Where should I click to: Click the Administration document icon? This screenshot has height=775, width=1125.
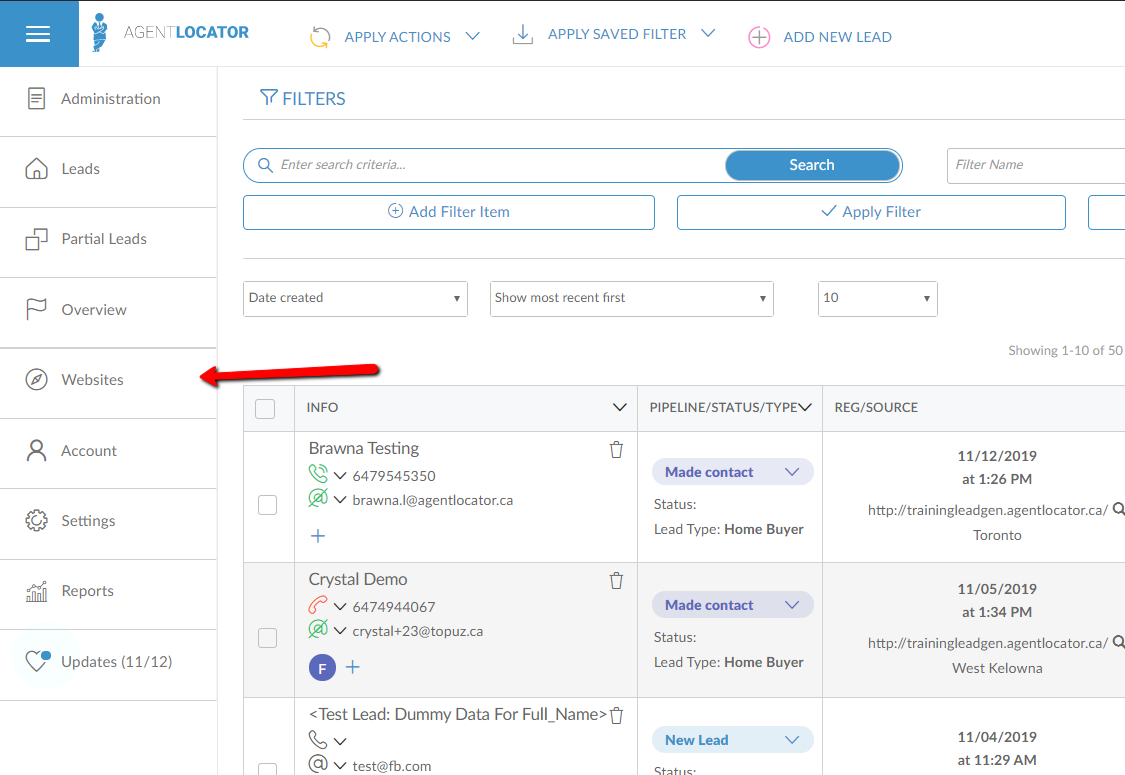(37, 98)
